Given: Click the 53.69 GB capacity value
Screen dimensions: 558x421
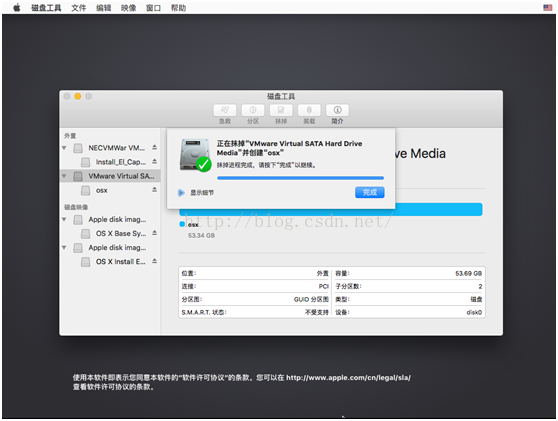Looking at the screenshot, I should click(x=468, y=273).
